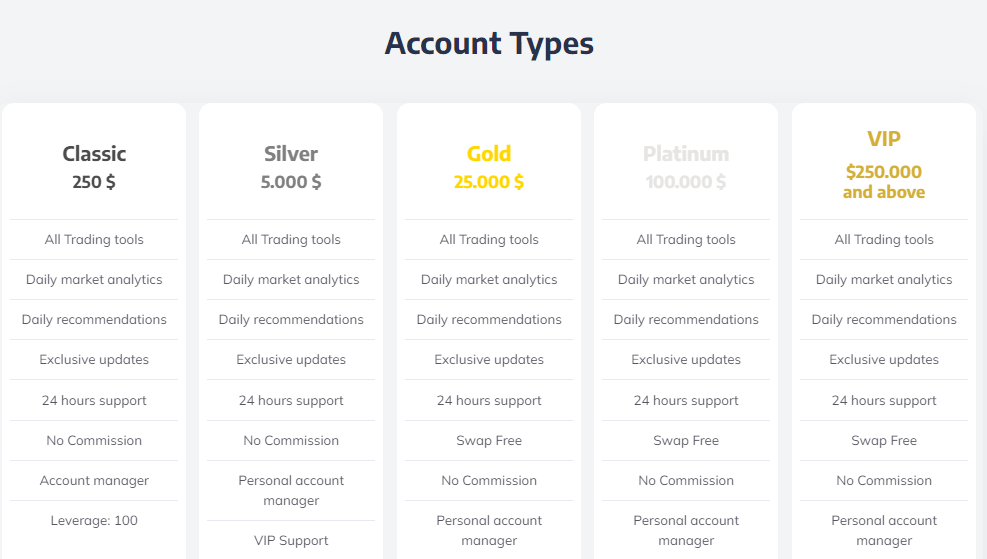
Task: Click 24 hours support in VIP card
Action: point(884,400)
